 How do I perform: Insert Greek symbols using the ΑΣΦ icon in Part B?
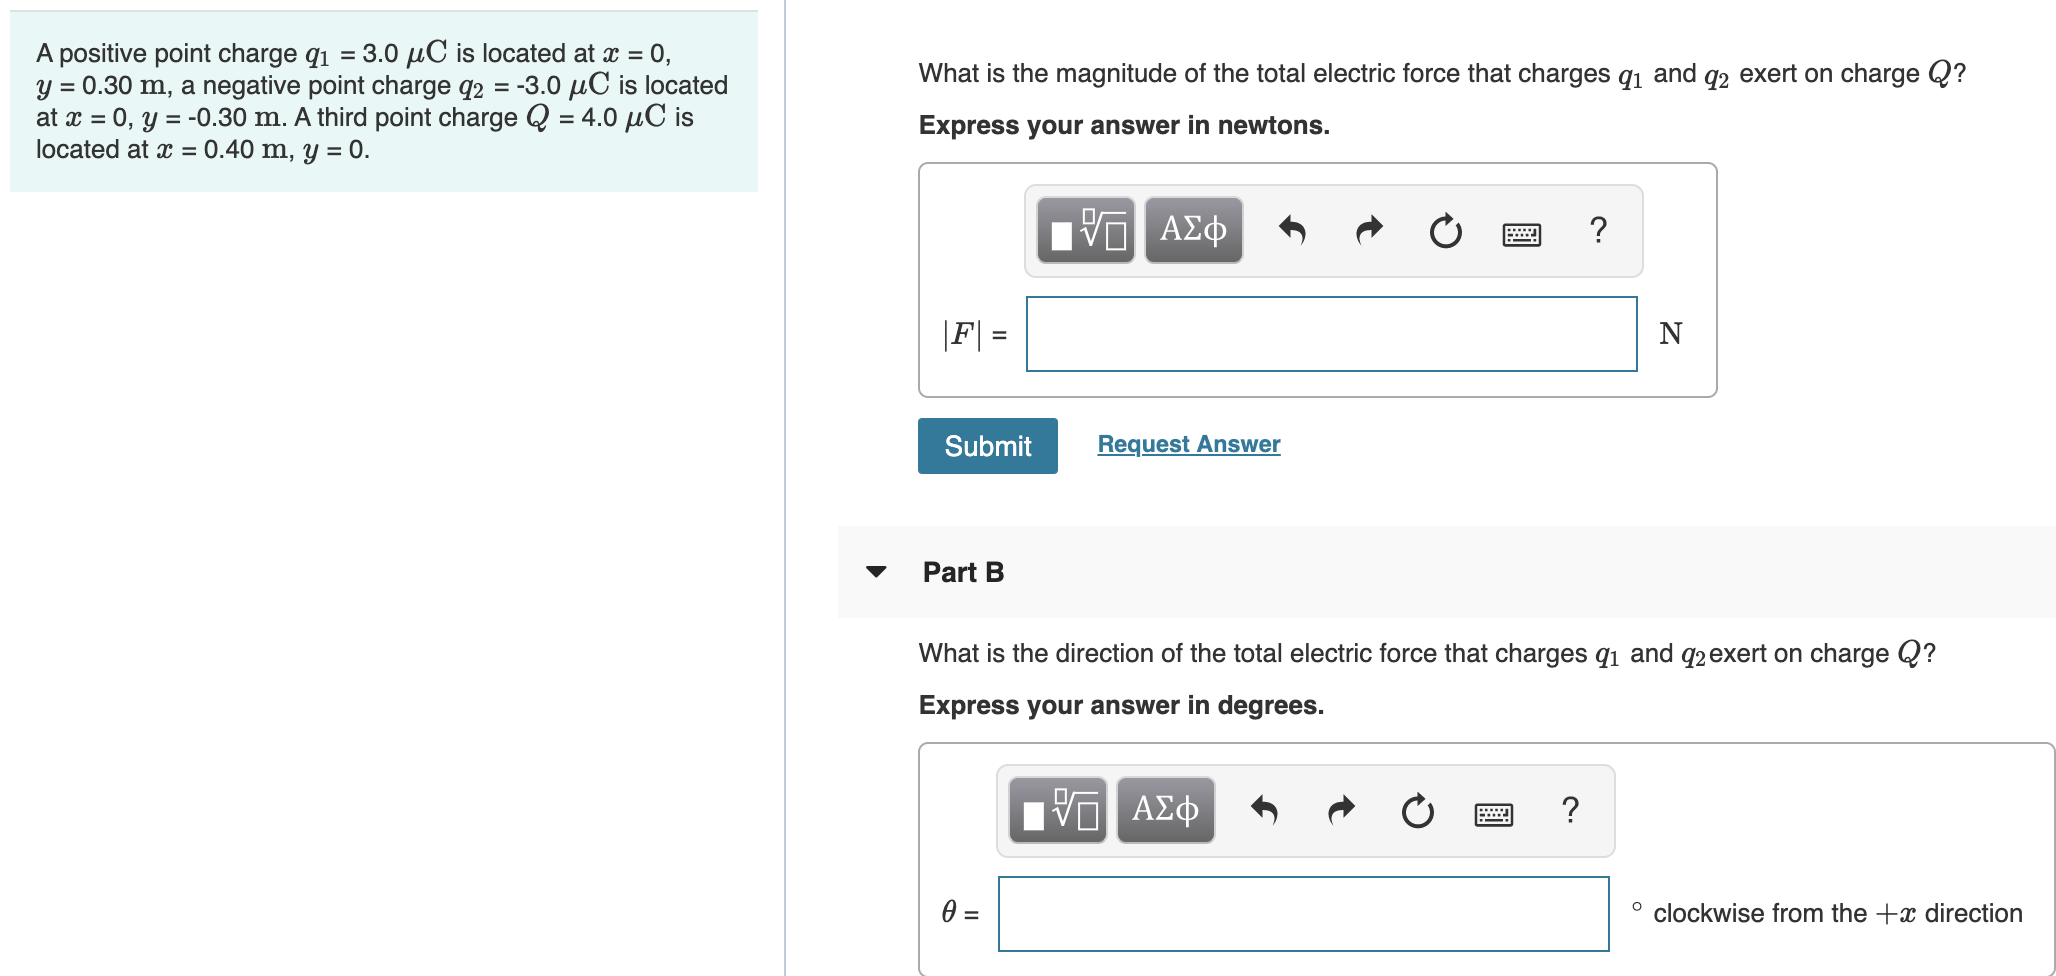coord(1164,810)
